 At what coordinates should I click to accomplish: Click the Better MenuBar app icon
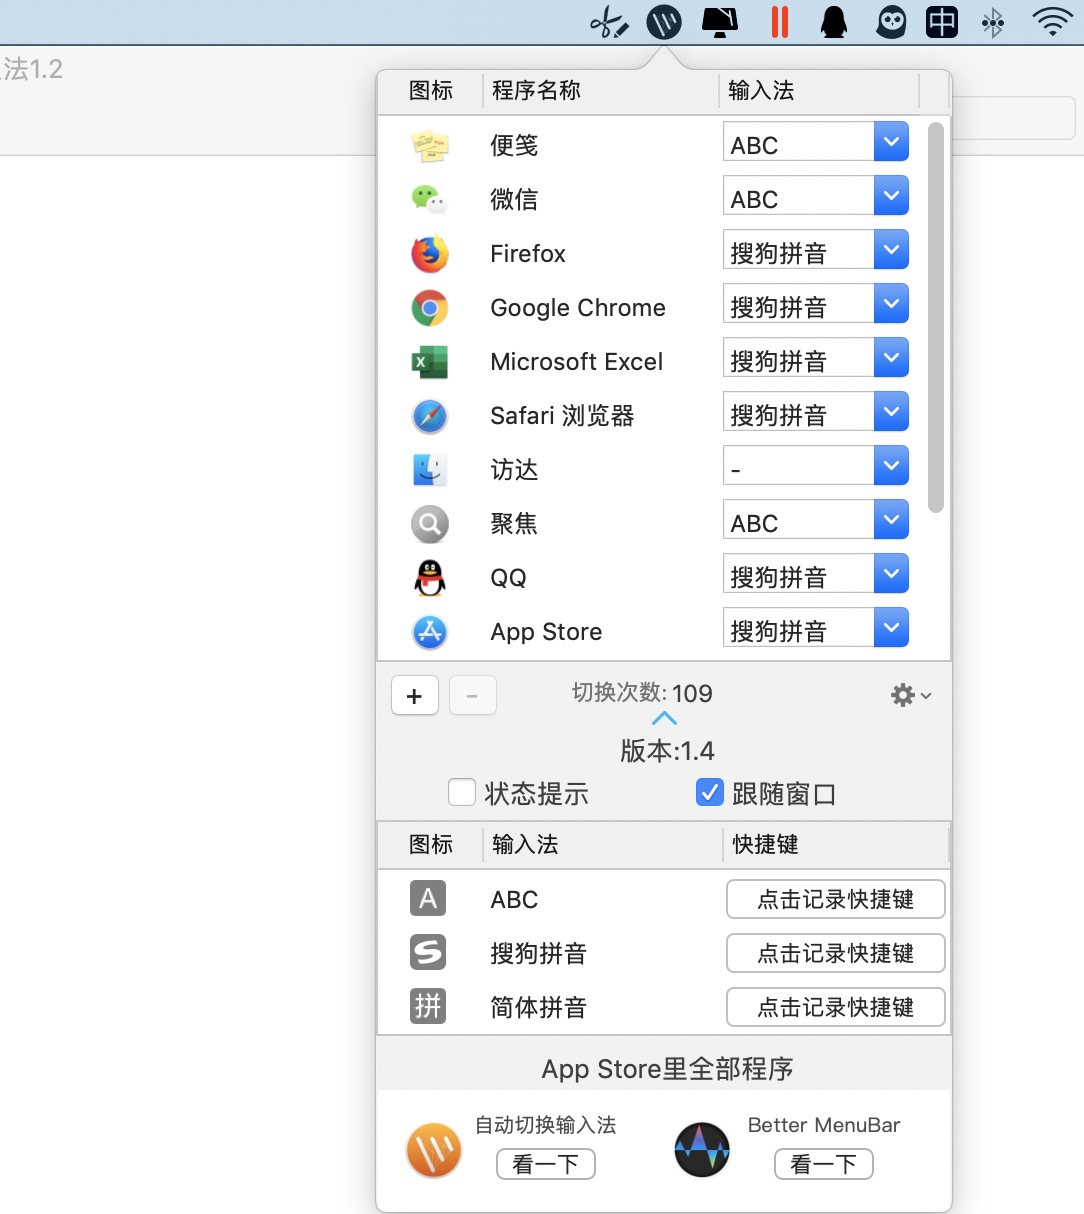click(702, 1150)
